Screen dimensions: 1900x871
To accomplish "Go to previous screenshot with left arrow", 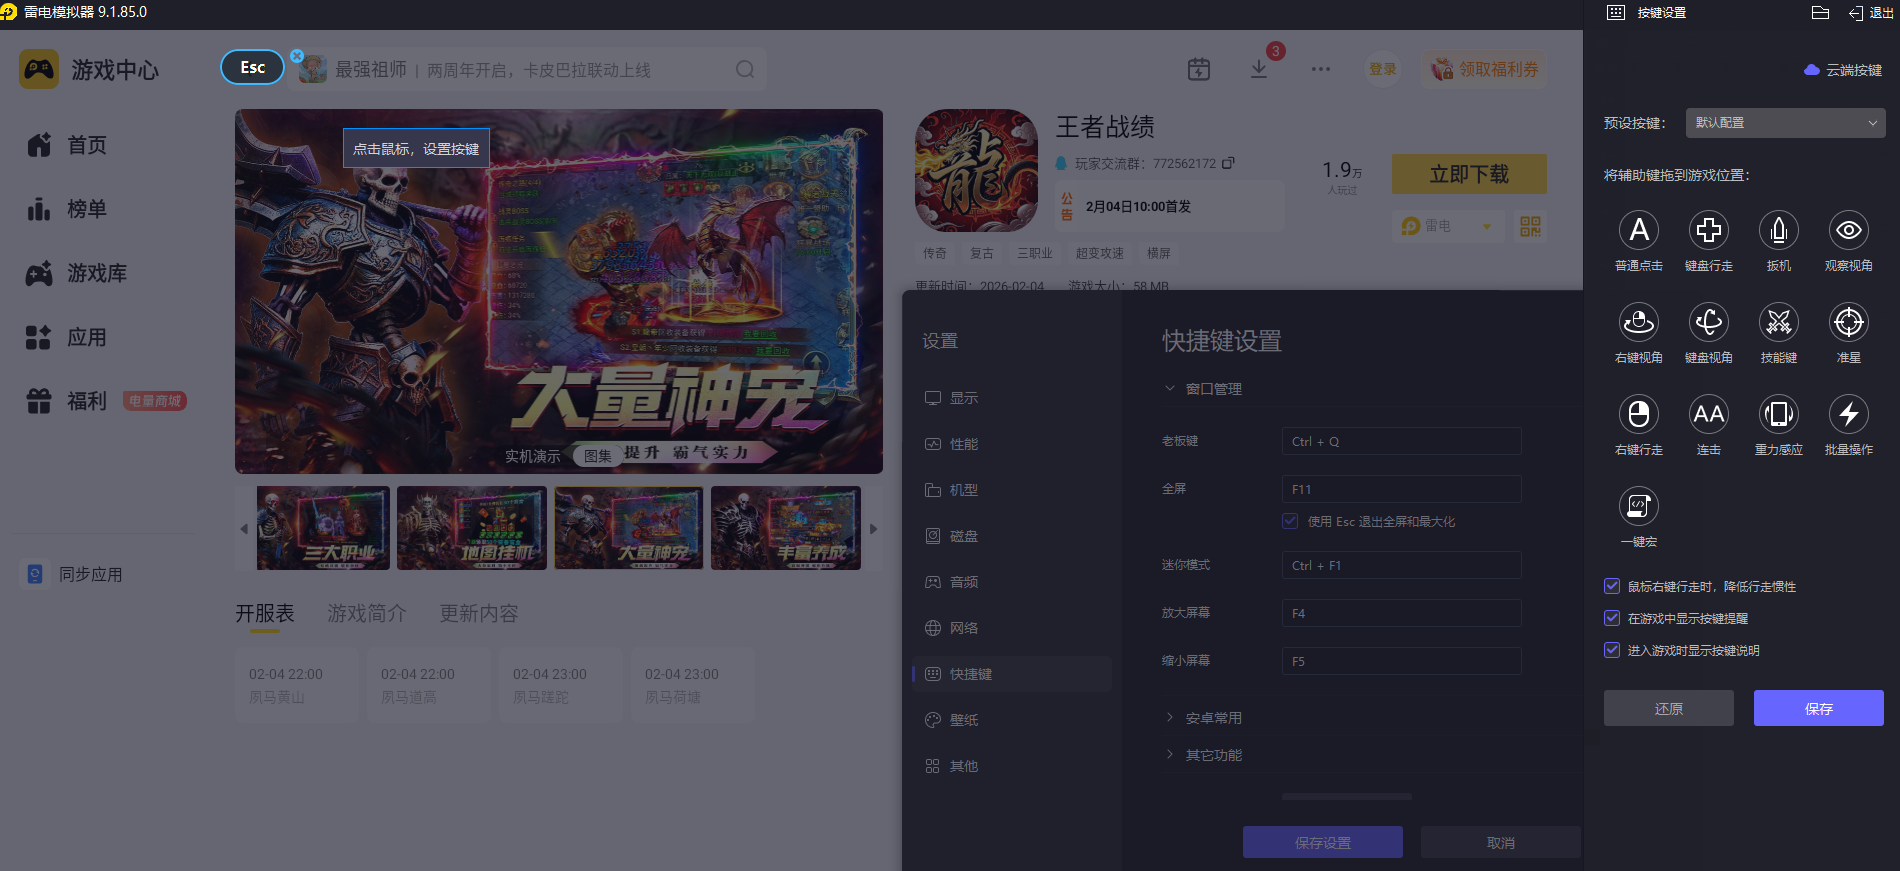I will (x=244, y=529).
